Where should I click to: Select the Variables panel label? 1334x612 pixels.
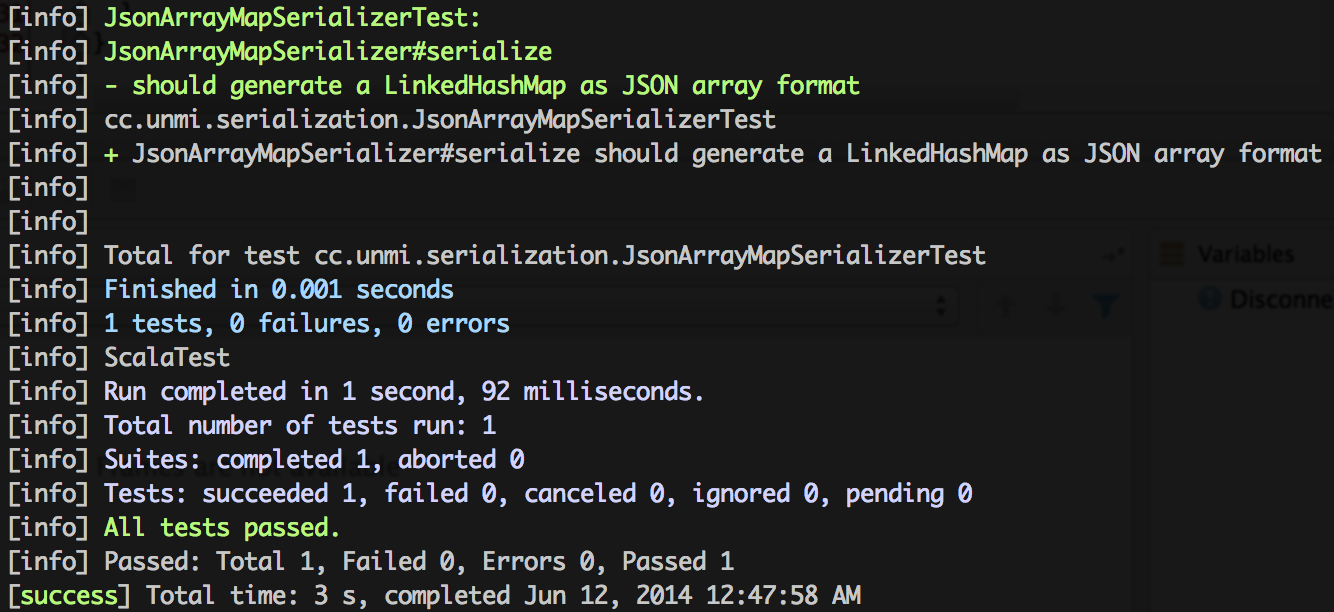pyautogui.click(x=1245, y=255)
